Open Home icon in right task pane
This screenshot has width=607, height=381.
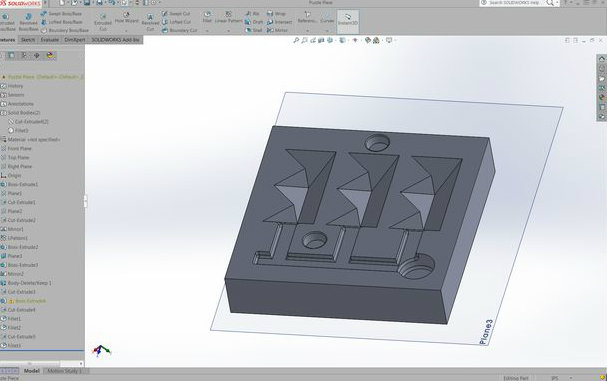(602, 59)
